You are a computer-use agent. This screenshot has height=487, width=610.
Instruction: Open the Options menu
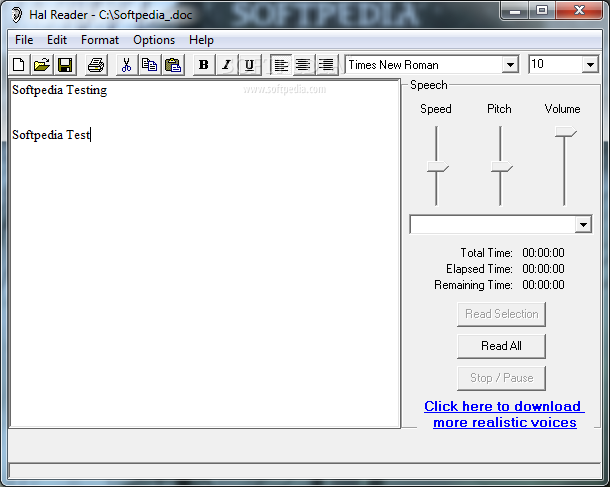point(154,40)
